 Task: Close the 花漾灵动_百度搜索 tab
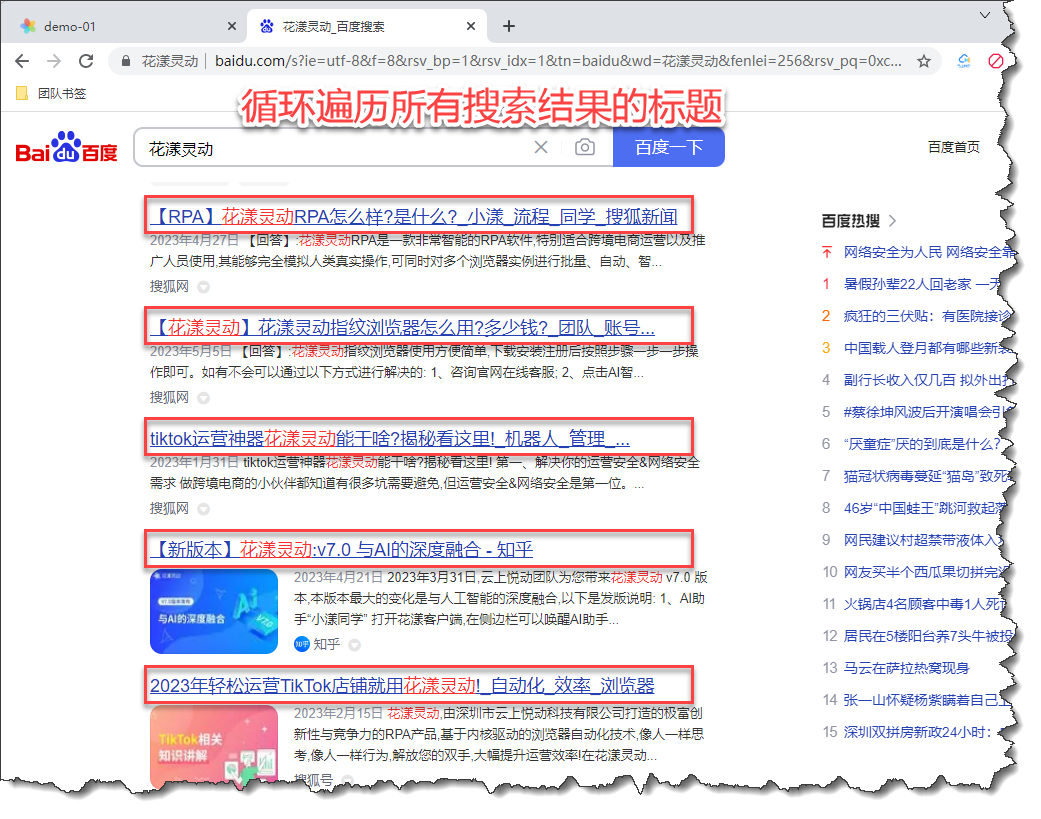click(471, 26)
